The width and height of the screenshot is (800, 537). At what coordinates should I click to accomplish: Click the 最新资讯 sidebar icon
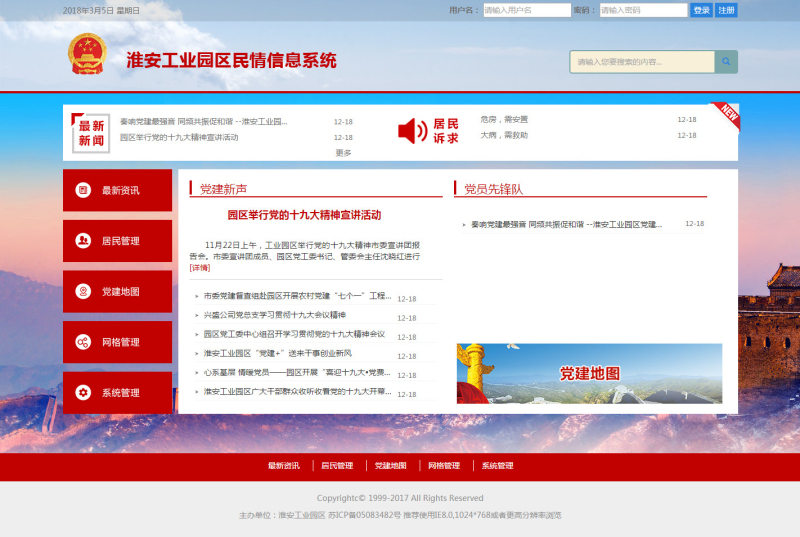(83, 190)
